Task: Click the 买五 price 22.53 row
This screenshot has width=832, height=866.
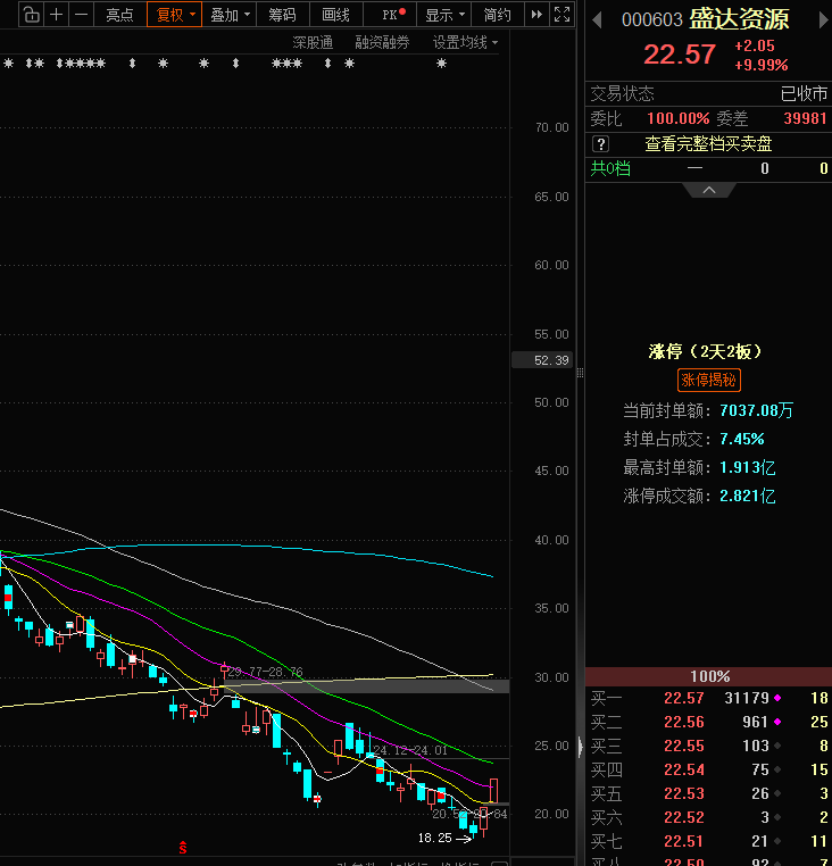Action: click(709, 794)
